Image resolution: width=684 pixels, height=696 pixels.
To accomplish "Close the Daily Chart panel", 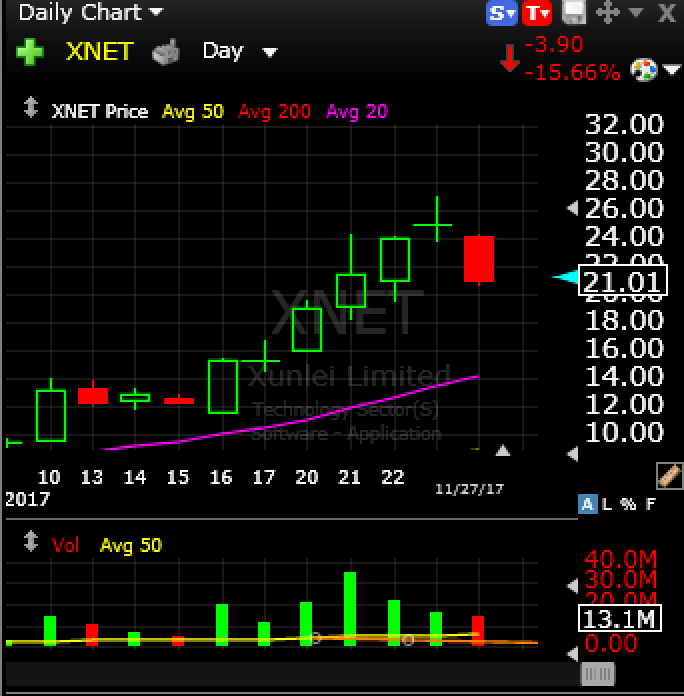I will coord(667,13).
